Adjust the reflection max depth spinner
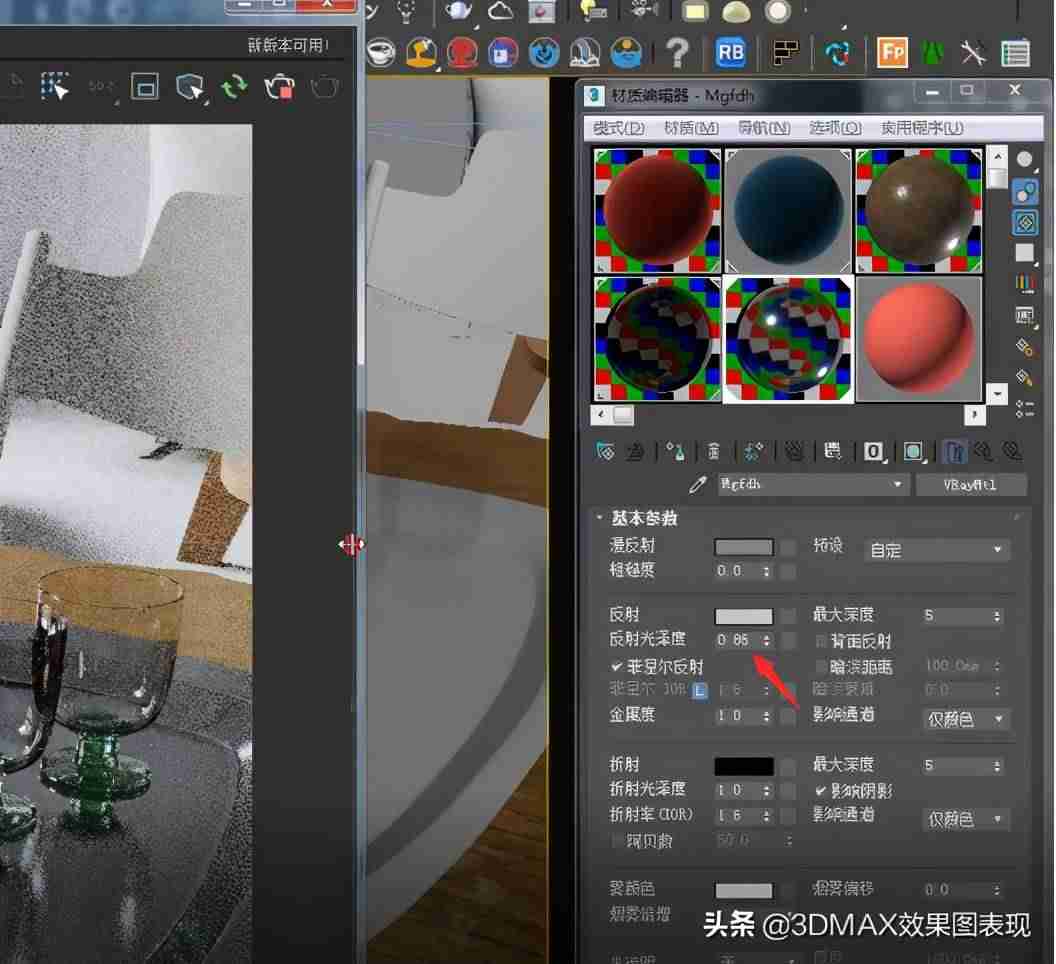The image size is (1056, 964). point(997,616)
